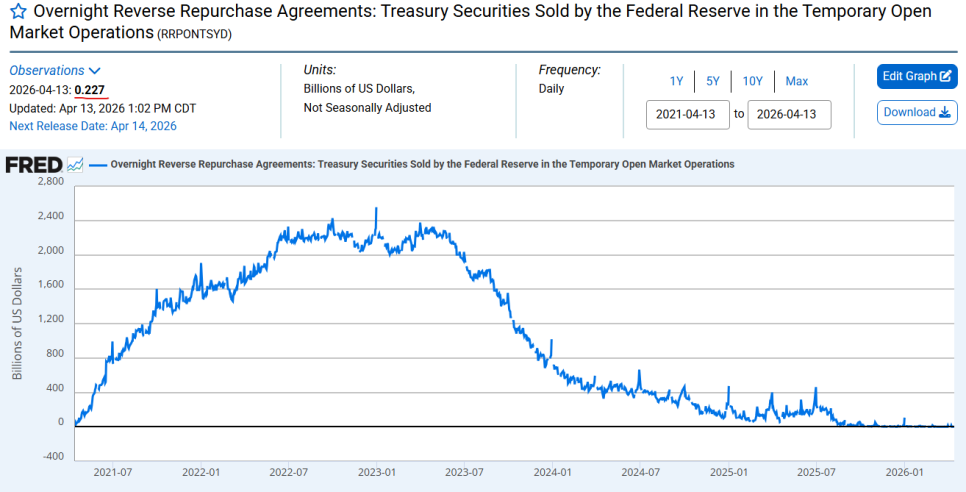The width and height of the screenshot is (966, 492).
Task: Click the FRED logo on the graph
Action: click(34, 165)
